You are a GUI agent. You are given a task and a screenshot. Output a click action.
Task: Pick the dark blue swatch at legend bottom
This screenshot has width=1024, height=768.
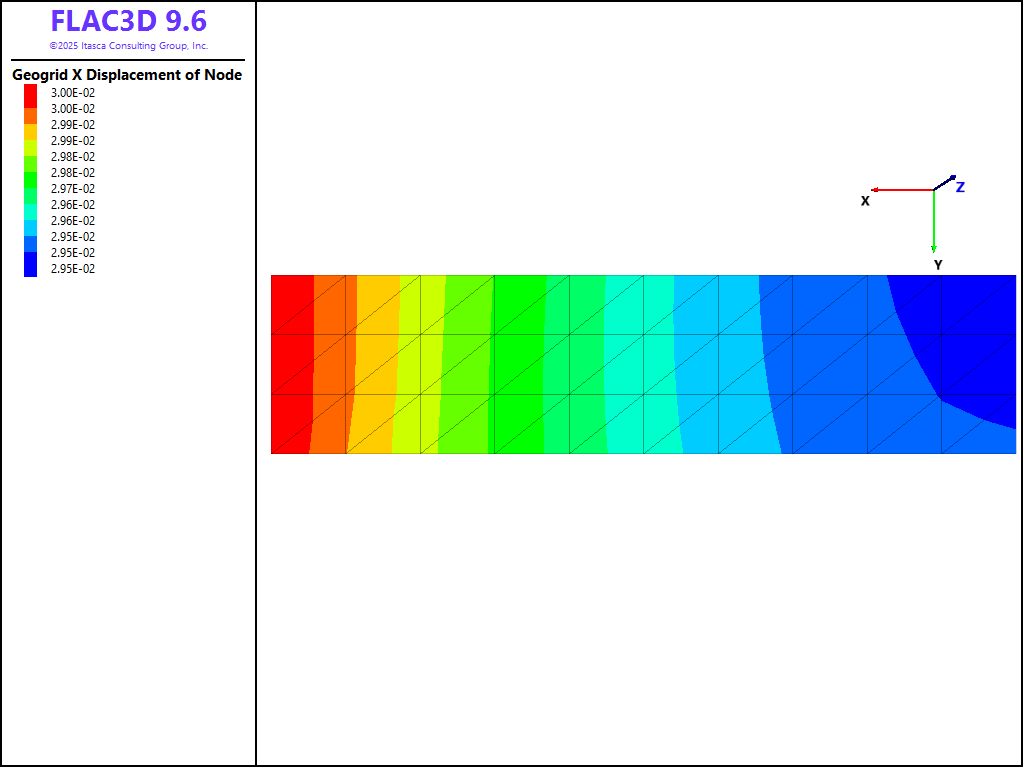click(31, 268)
